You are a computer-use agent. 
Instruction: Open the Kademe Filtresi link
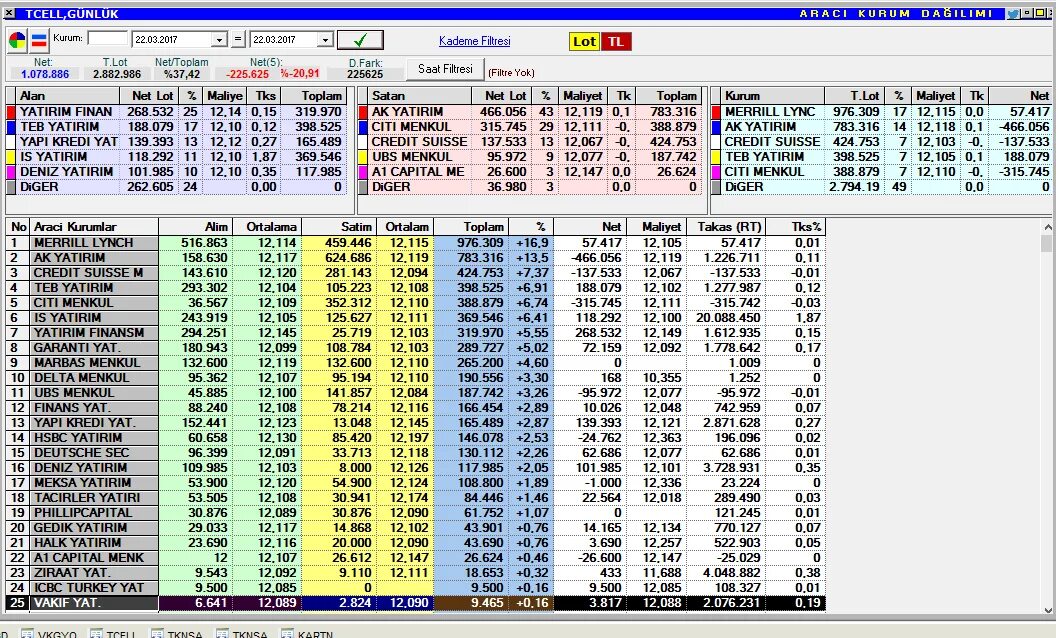point(475,41)
